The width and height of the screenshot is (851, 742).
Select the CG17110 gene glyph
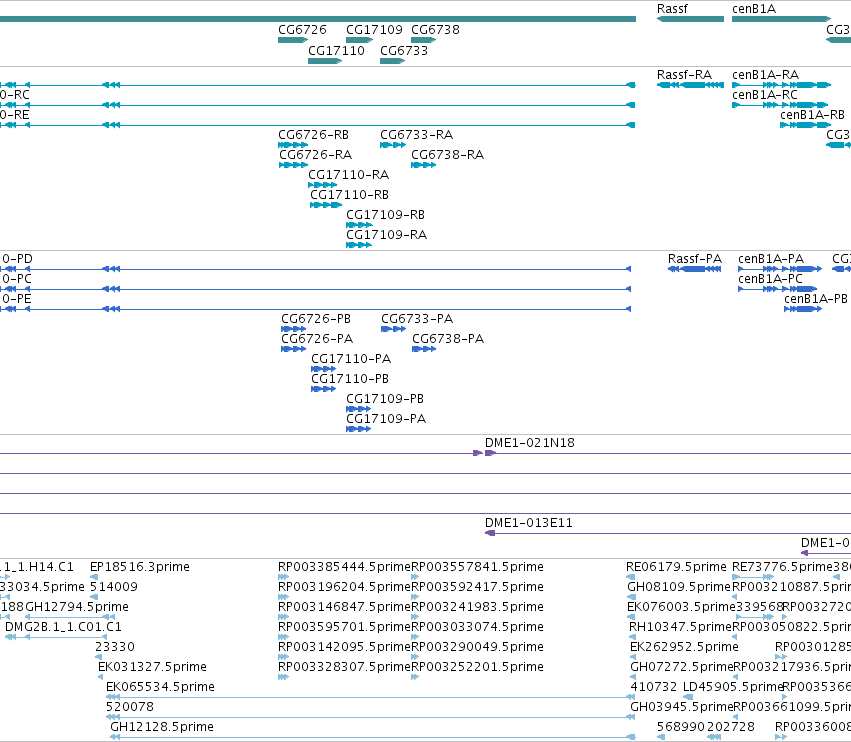click(x=325, y=61)
